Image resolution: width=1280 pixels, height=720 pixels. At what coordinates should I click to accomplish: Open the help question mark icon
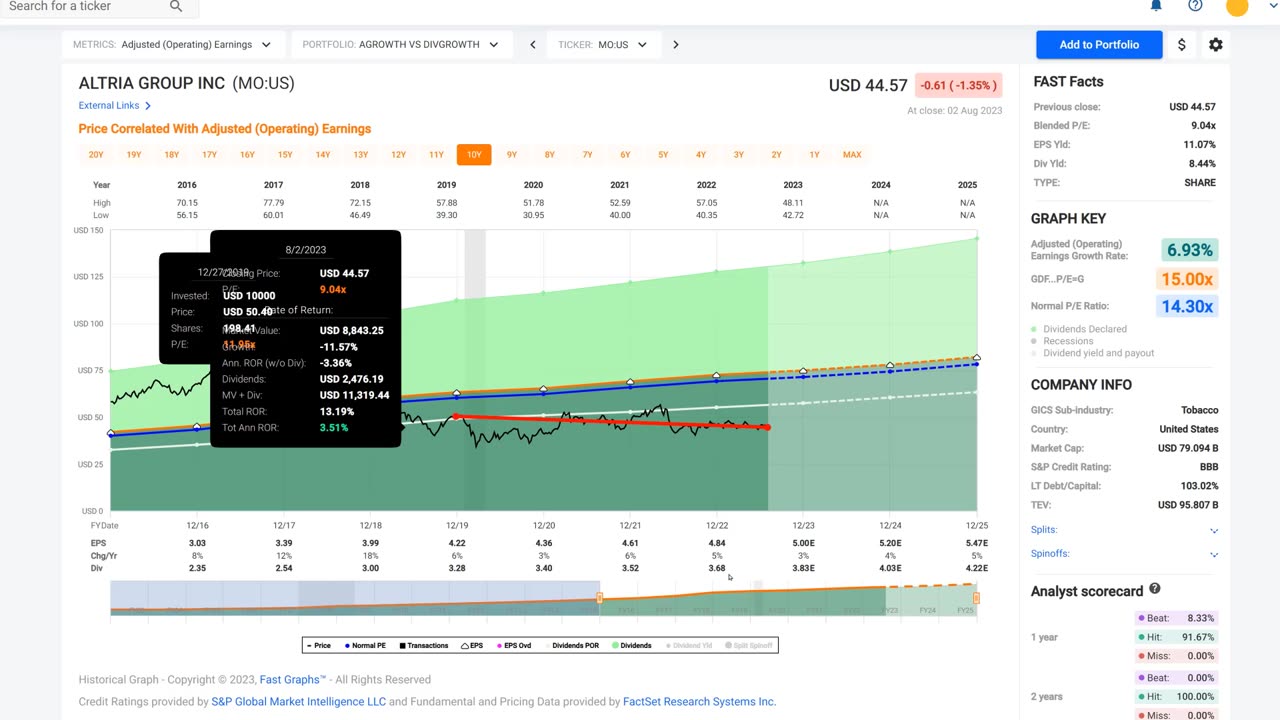tap(1195, 5)
